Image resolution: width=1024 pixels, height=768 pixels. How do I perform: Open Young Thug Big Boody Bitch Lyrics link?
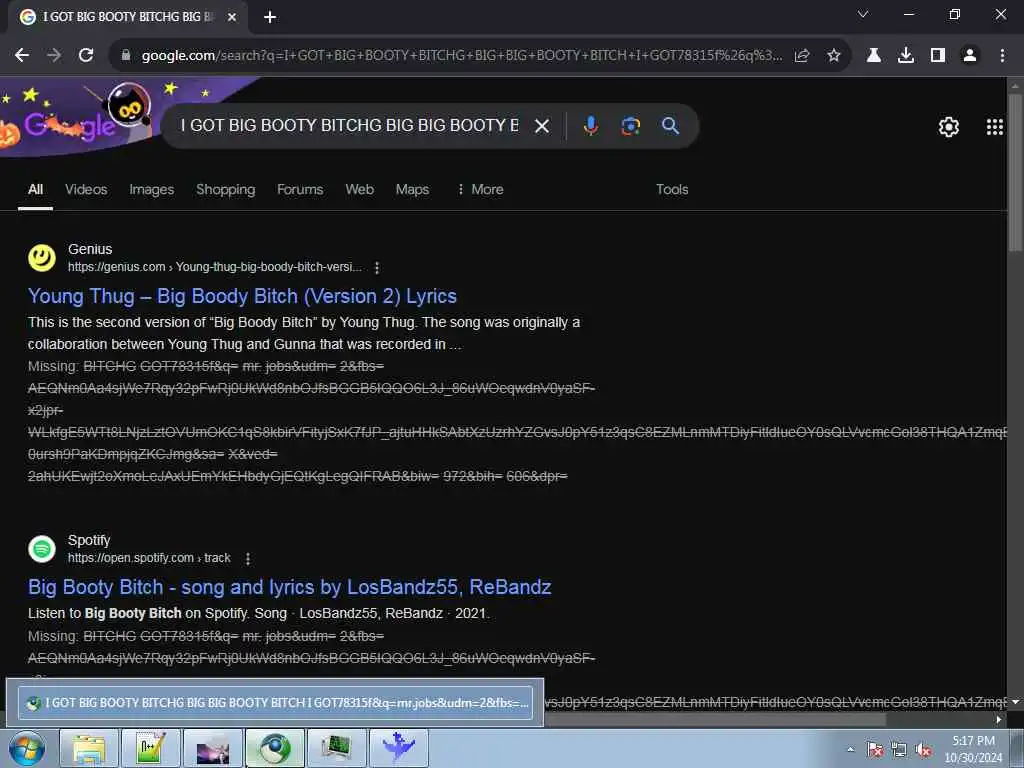(242, 296)
